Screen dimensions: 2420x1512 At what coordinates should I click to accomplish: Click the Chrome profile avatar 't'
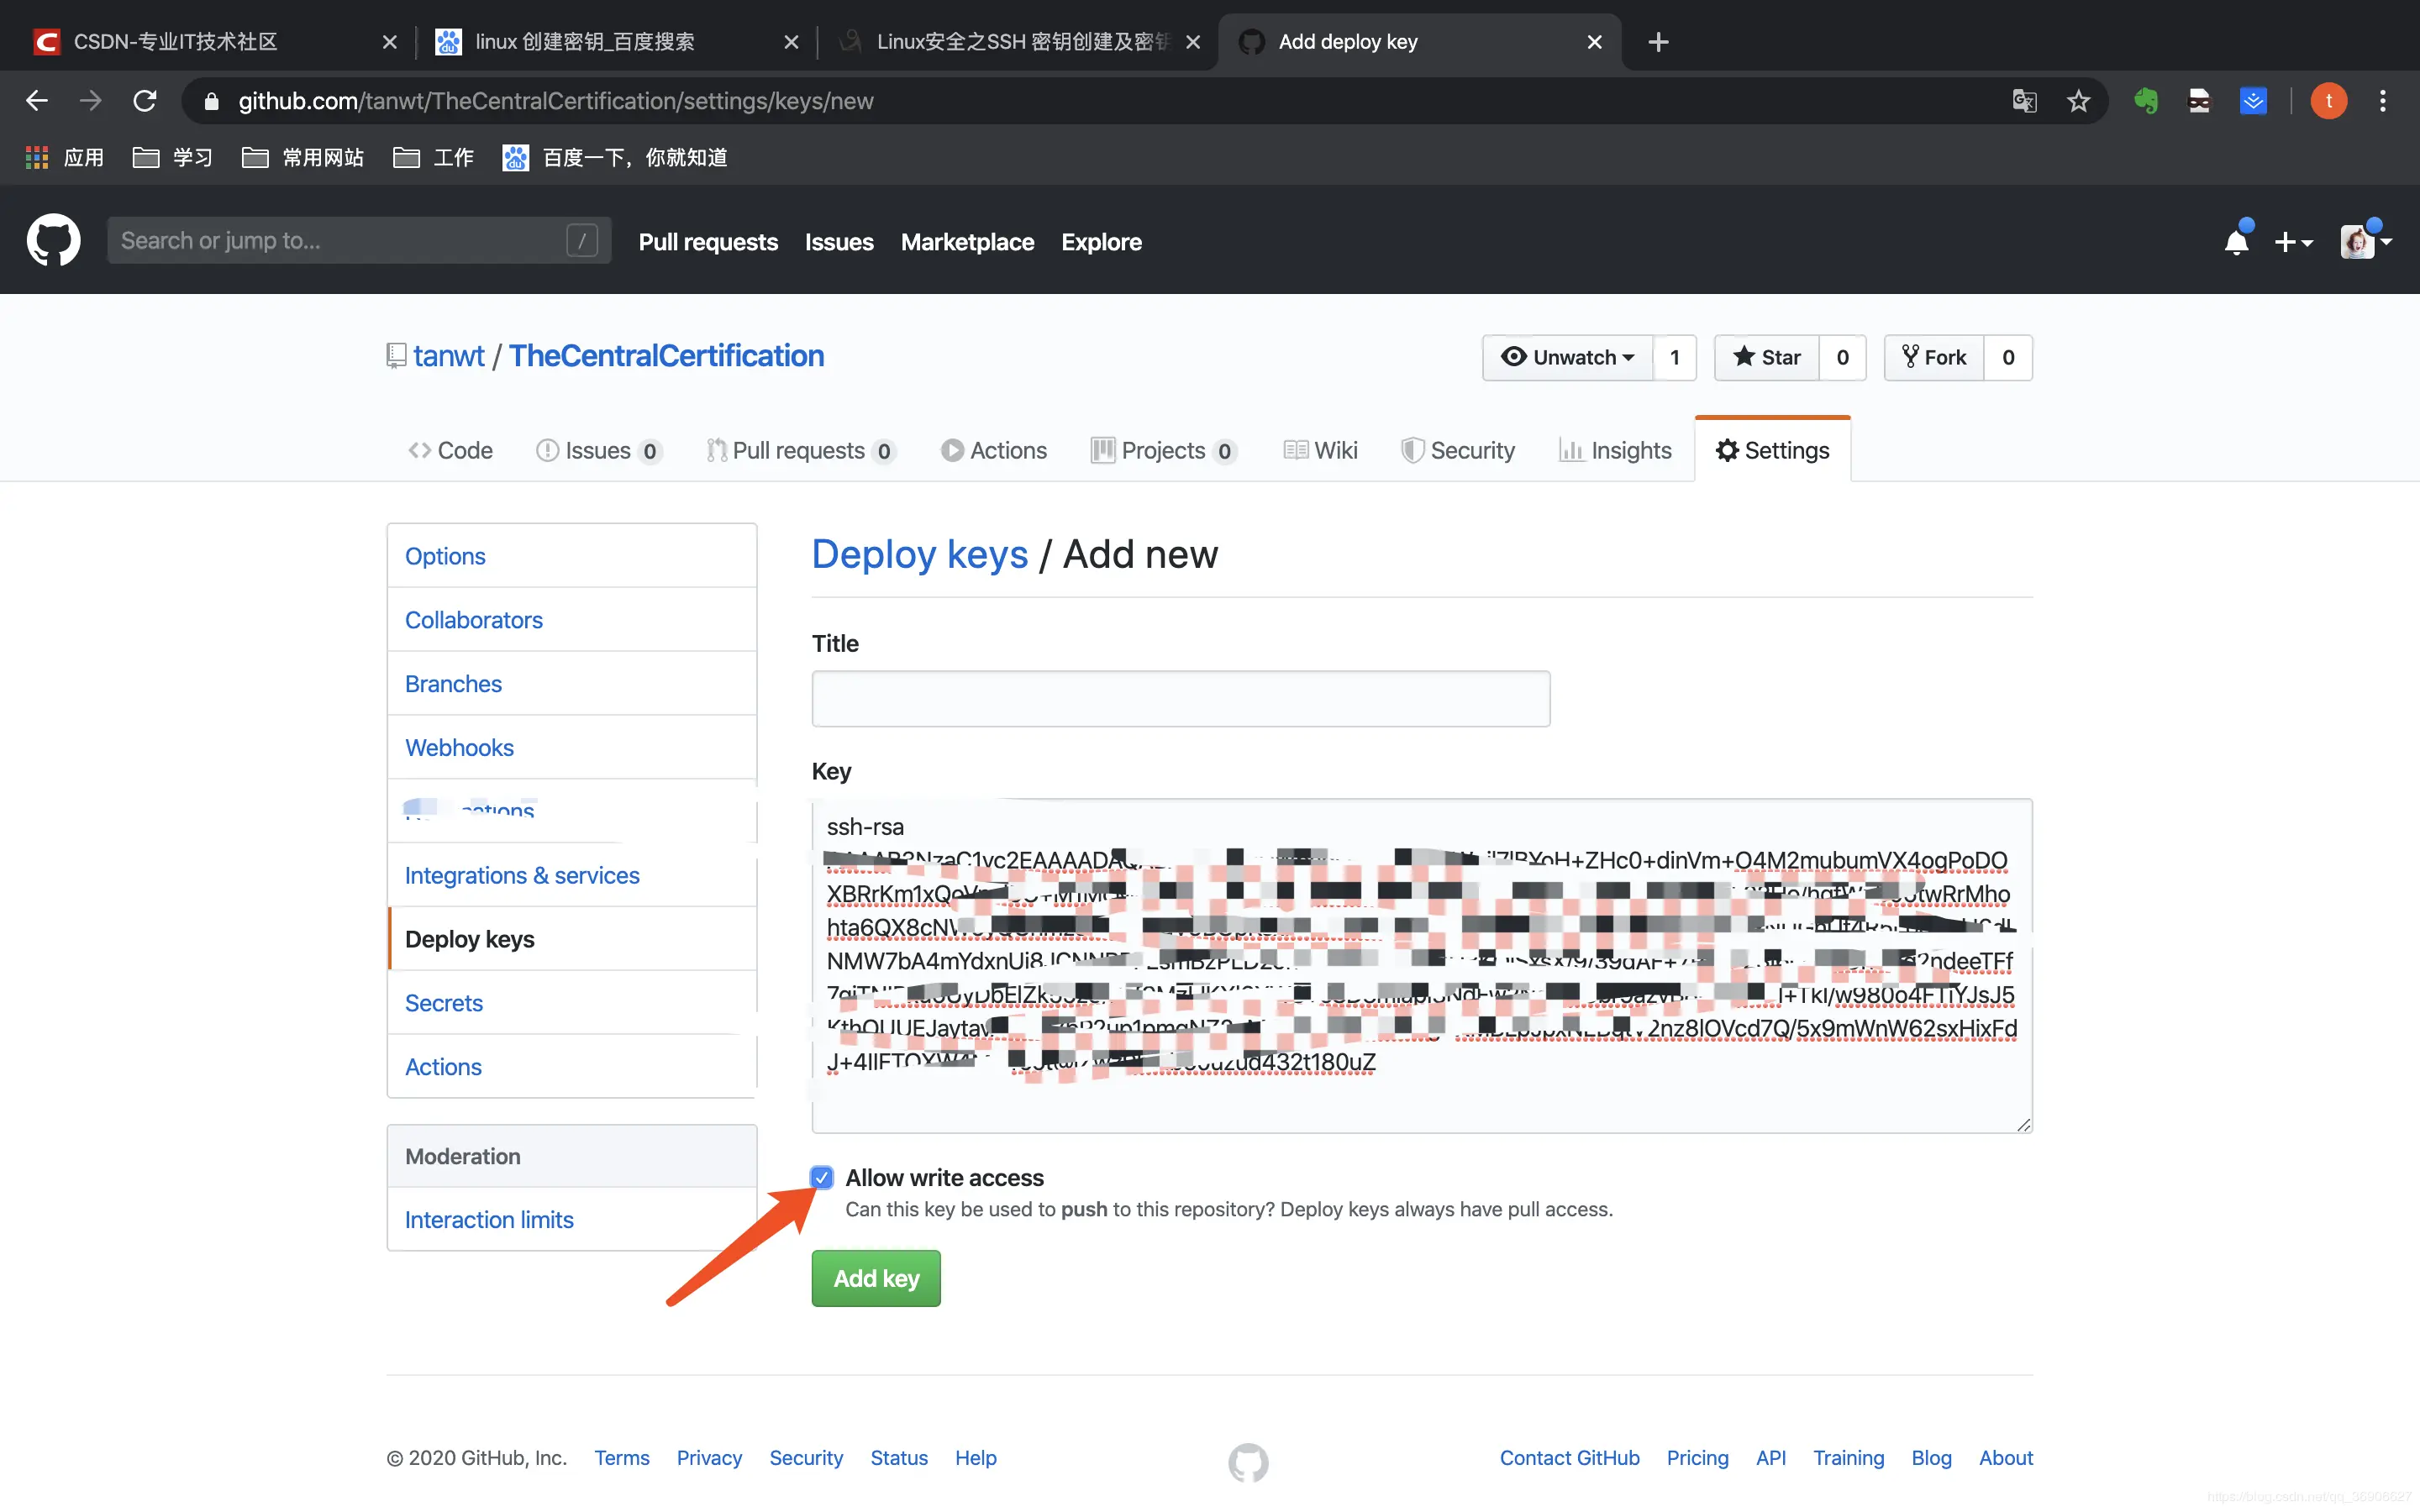click(x=2329, y=101)
